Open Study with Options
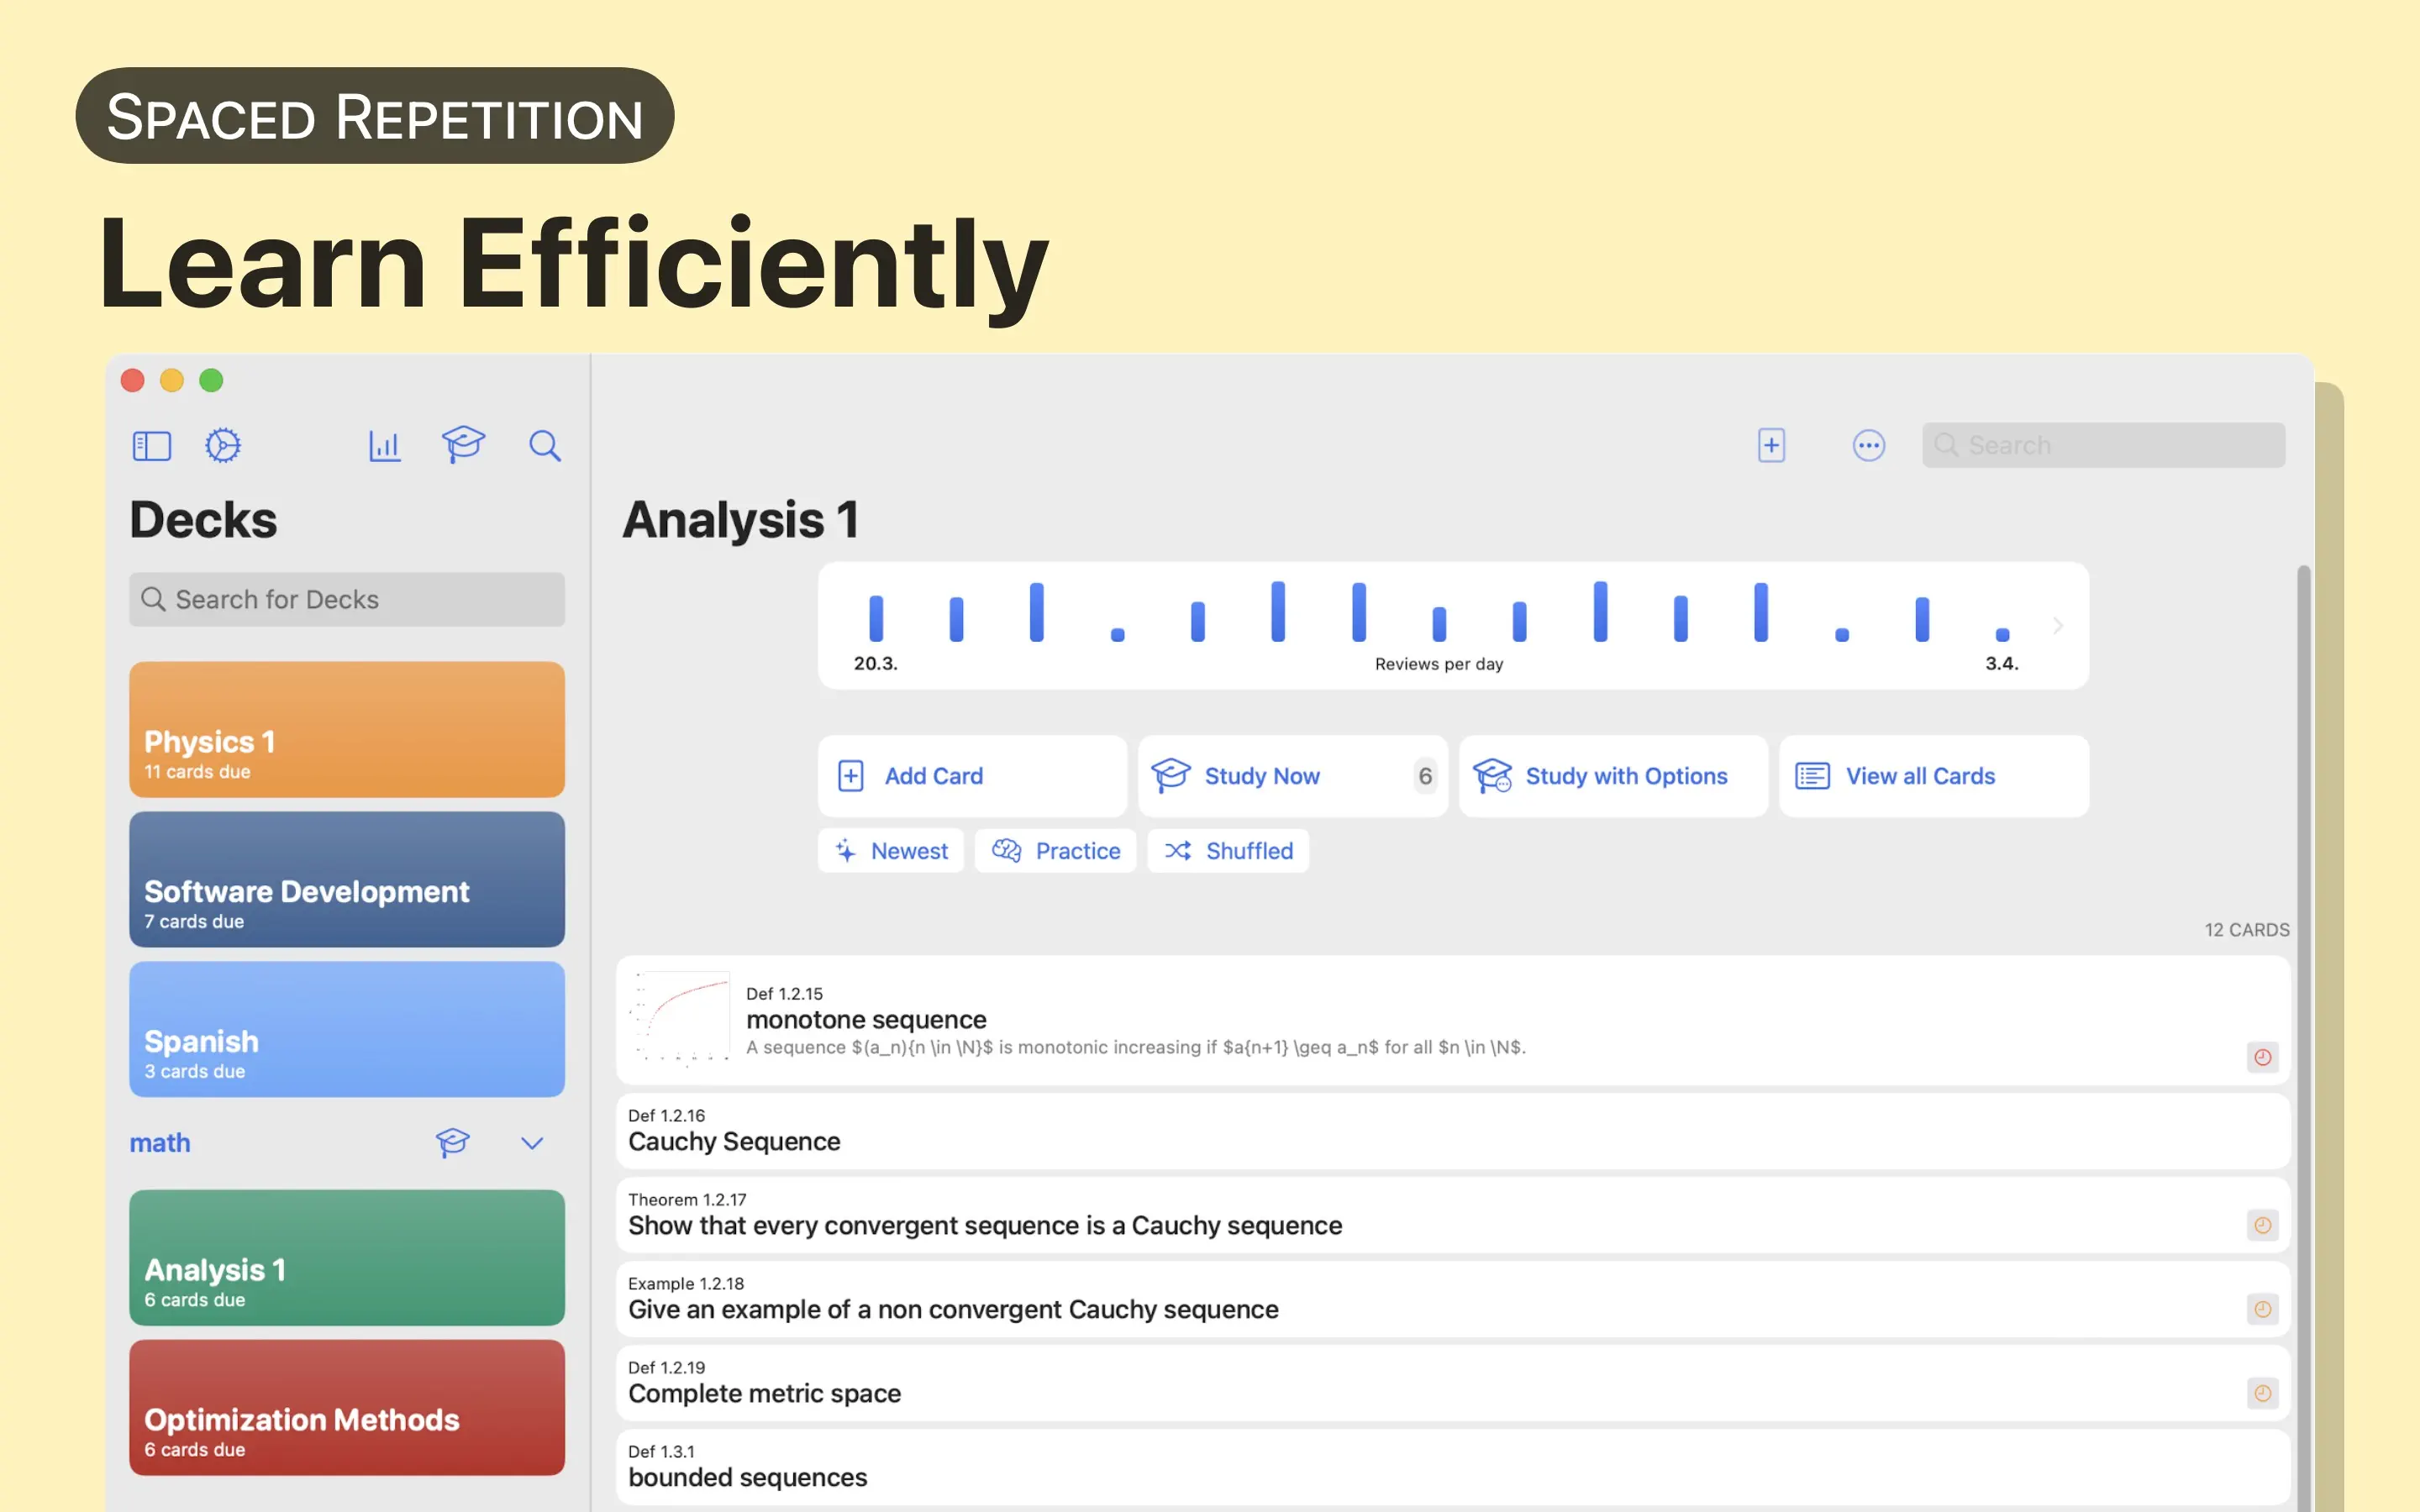This screenshot has height=1512, width=2420. 1612,776
